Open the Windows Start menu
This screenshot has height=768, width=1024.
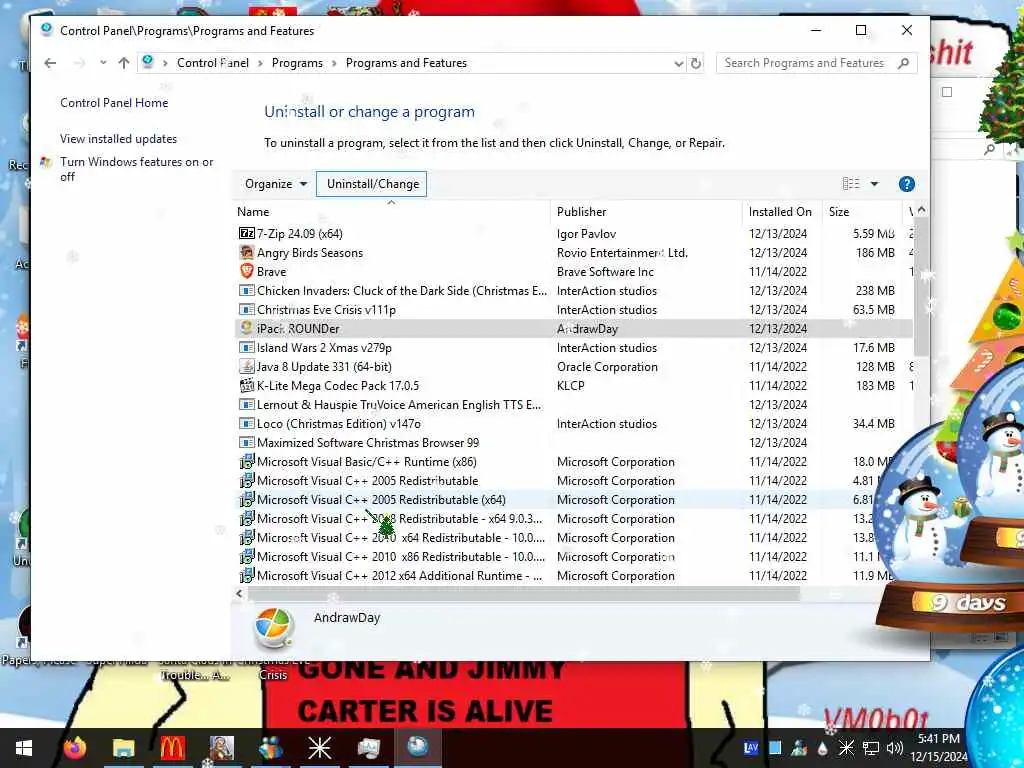(24, 748)
